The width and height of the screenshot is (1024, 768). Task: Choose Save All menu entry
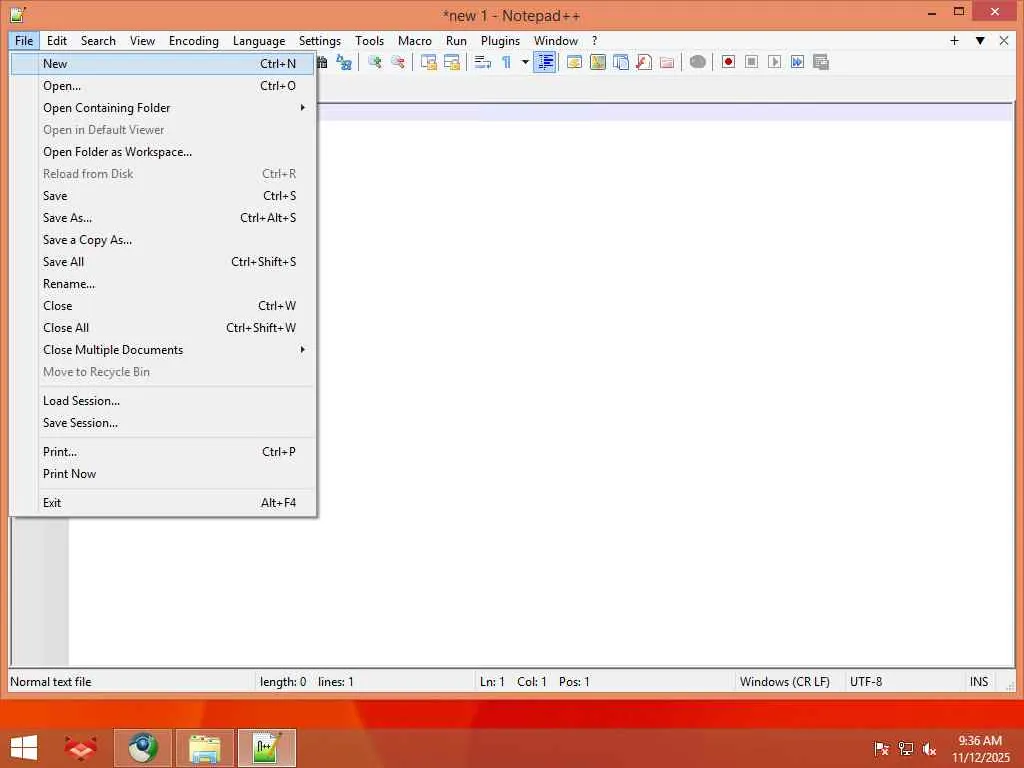pos(163,262)
